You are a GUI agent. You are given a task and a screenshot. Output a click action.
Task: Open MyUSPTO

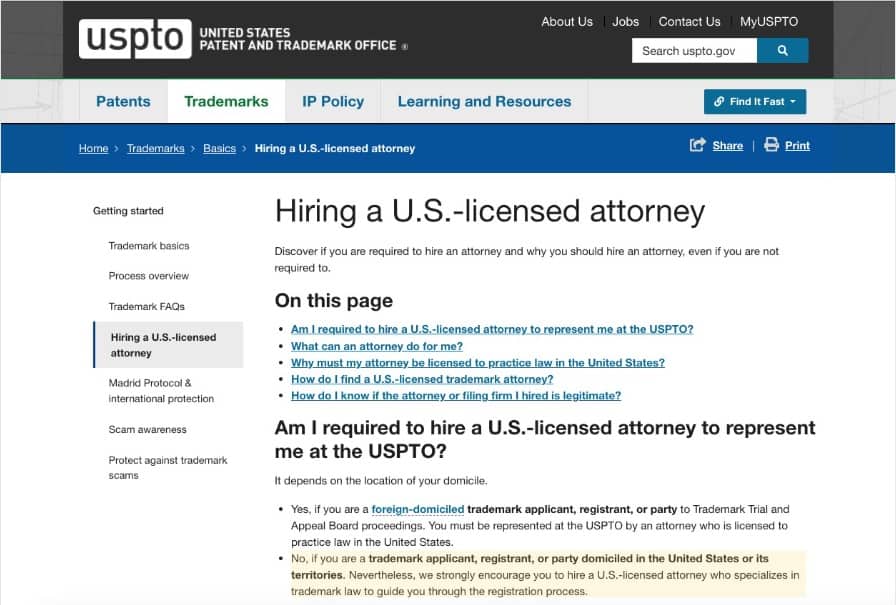pos(769,22)
